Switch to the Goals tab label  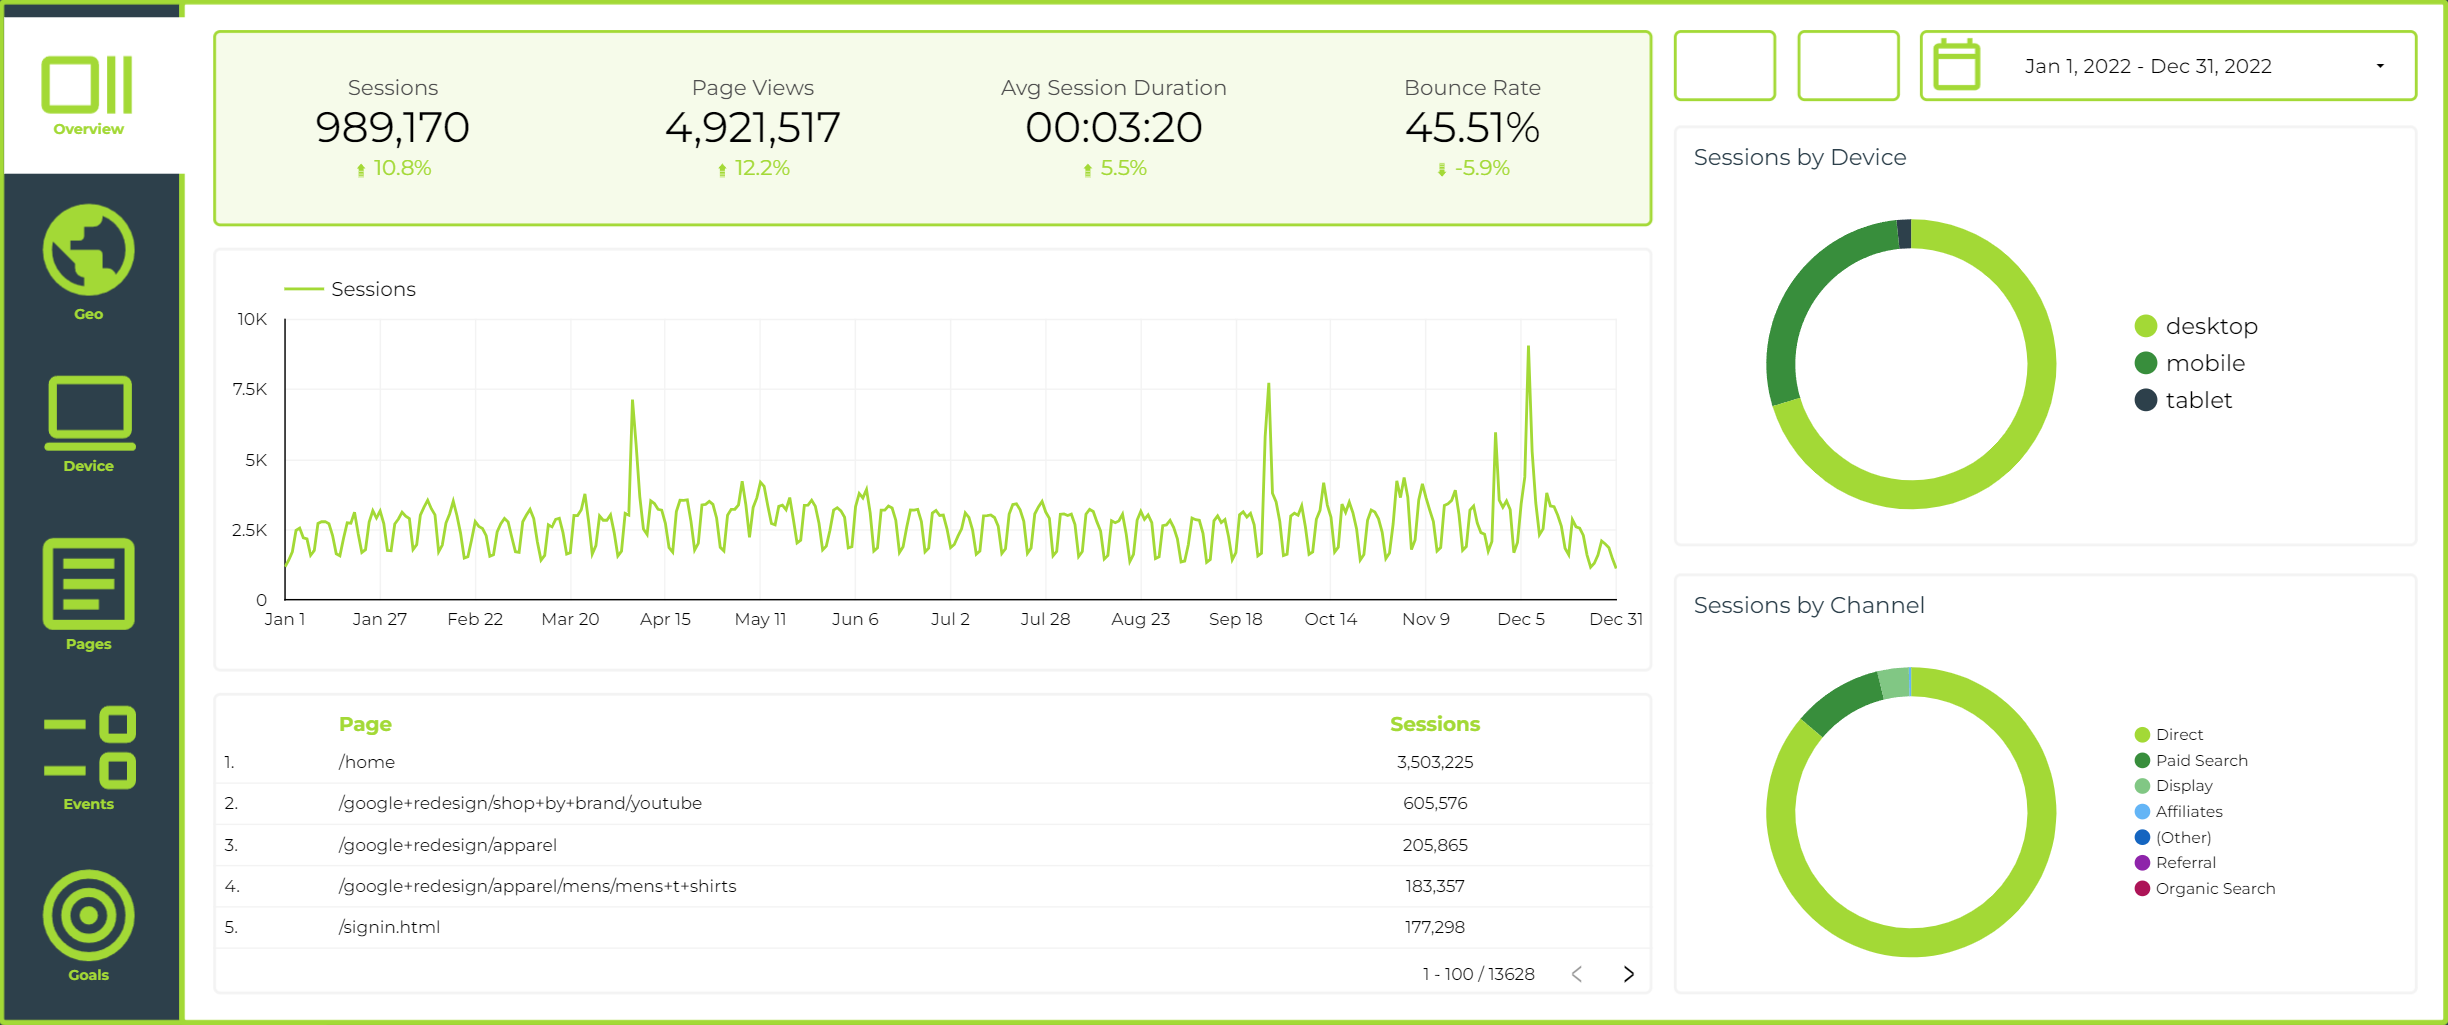pos(88,975)
